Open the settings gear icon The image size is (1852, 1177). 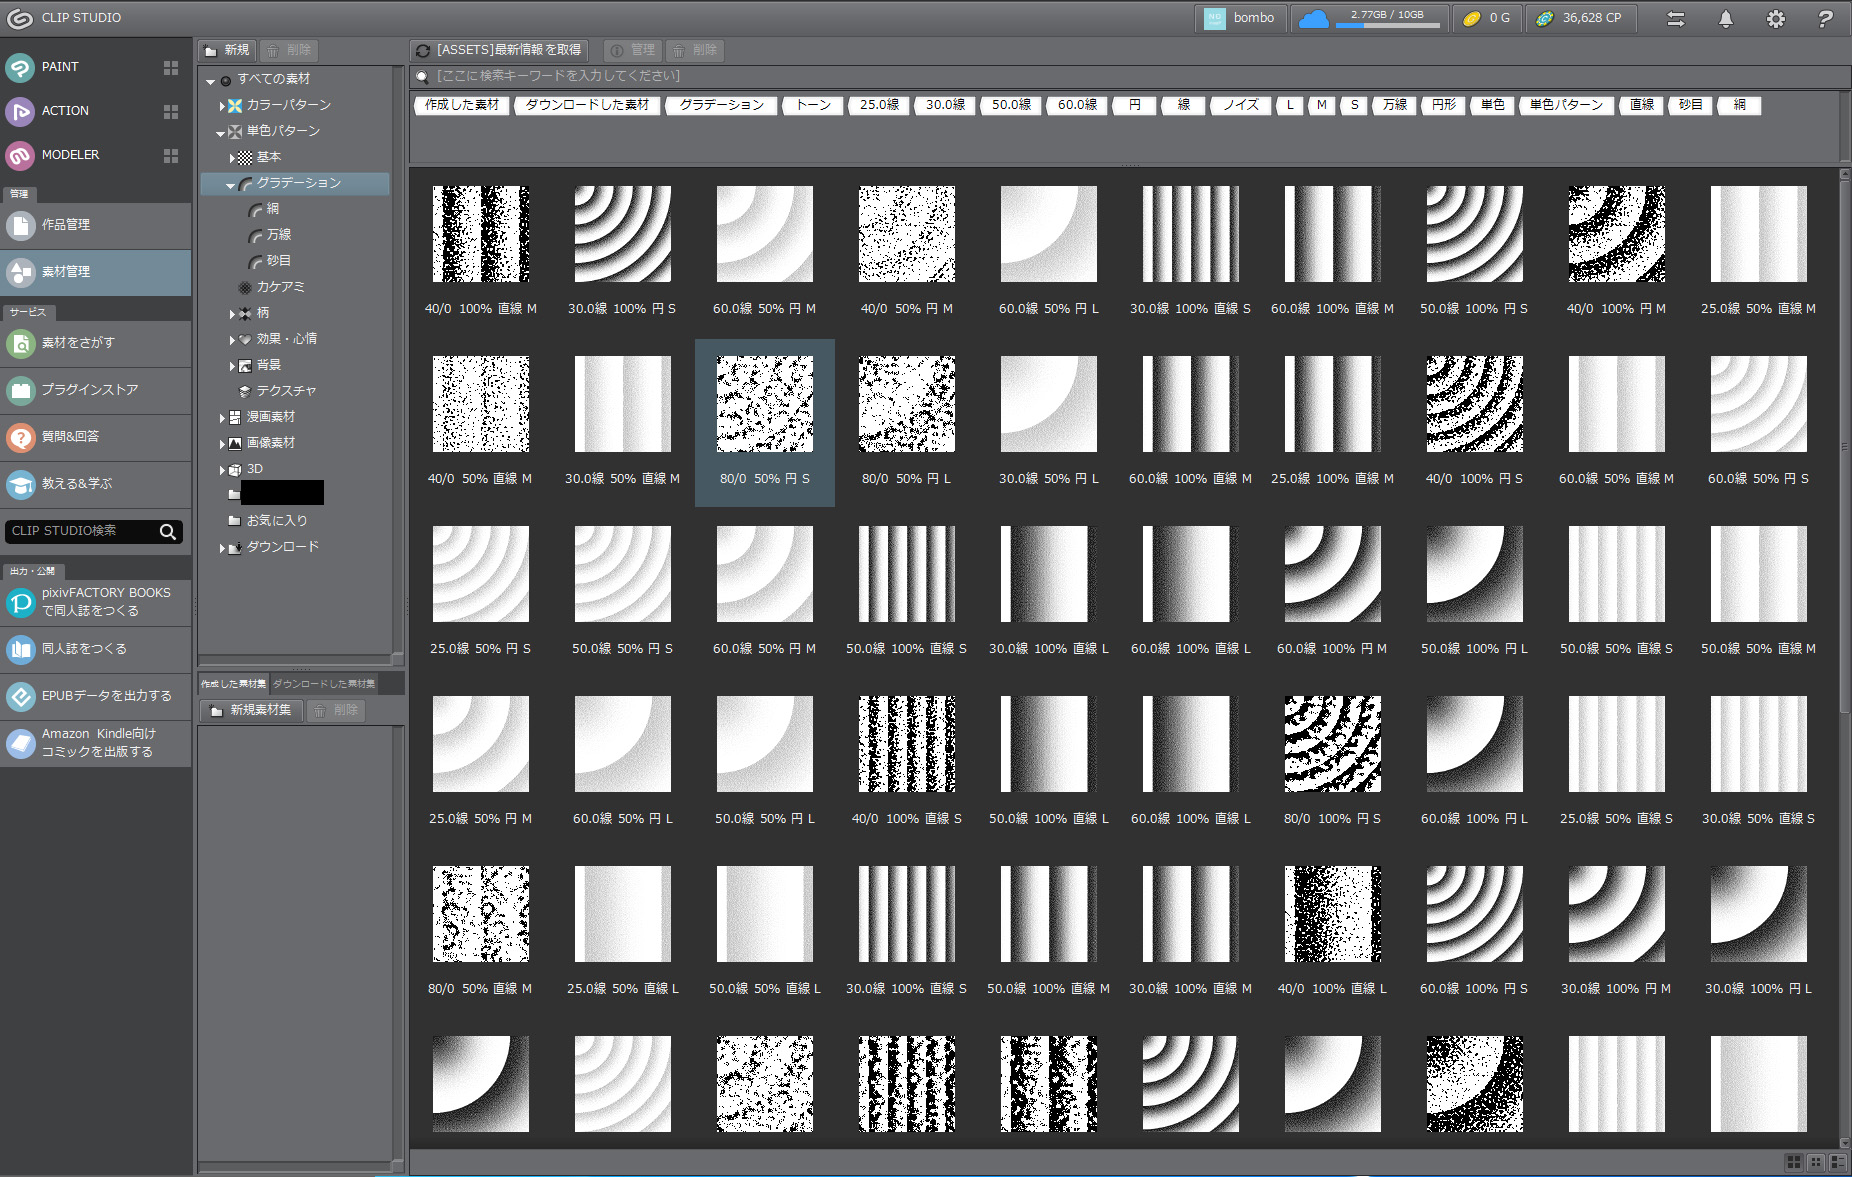click(x=1775, y=19)
